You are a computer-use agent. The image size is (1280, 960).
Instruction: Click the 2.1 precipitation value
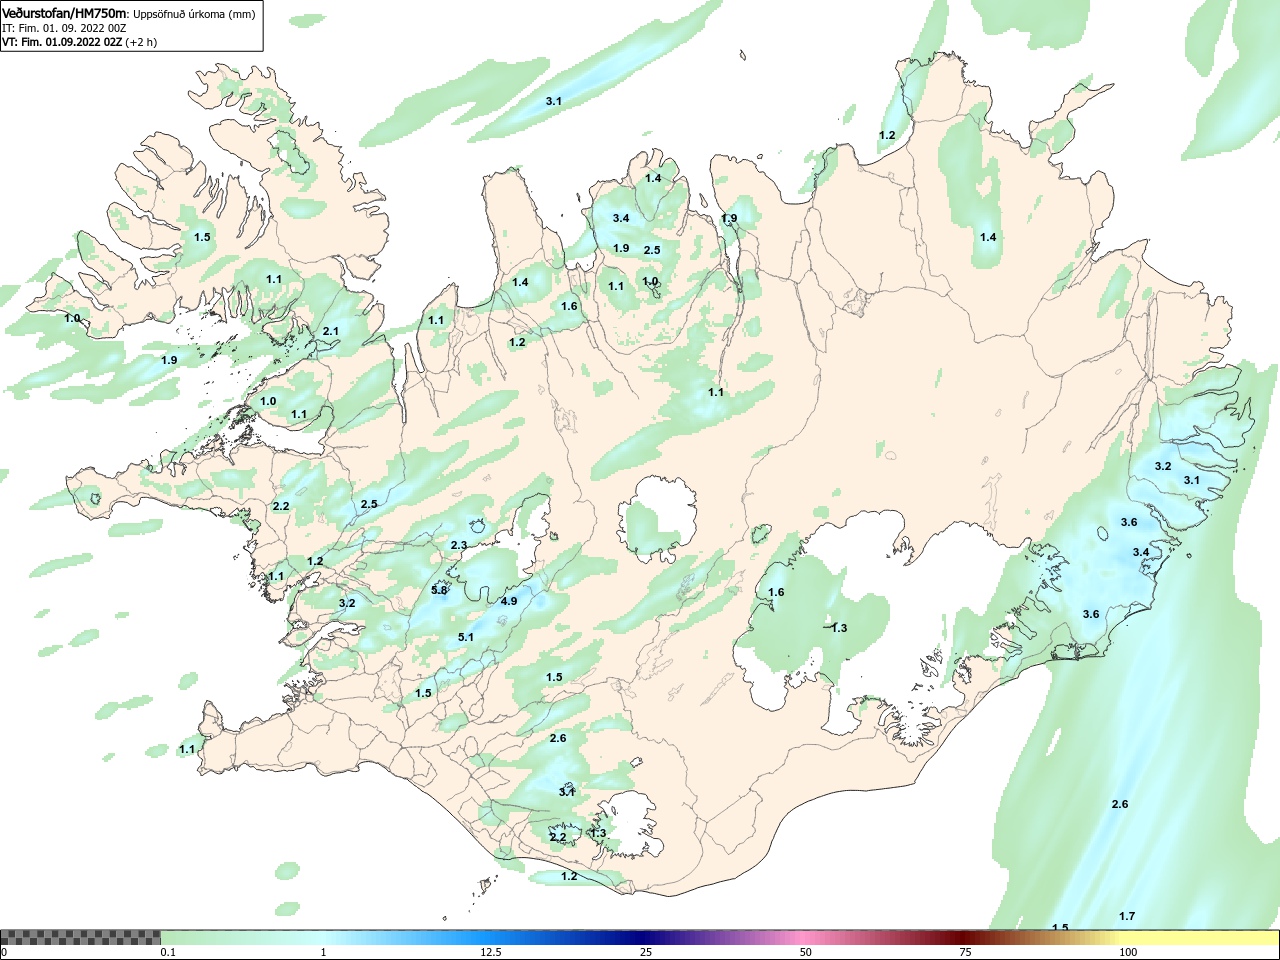coord(331,331)
